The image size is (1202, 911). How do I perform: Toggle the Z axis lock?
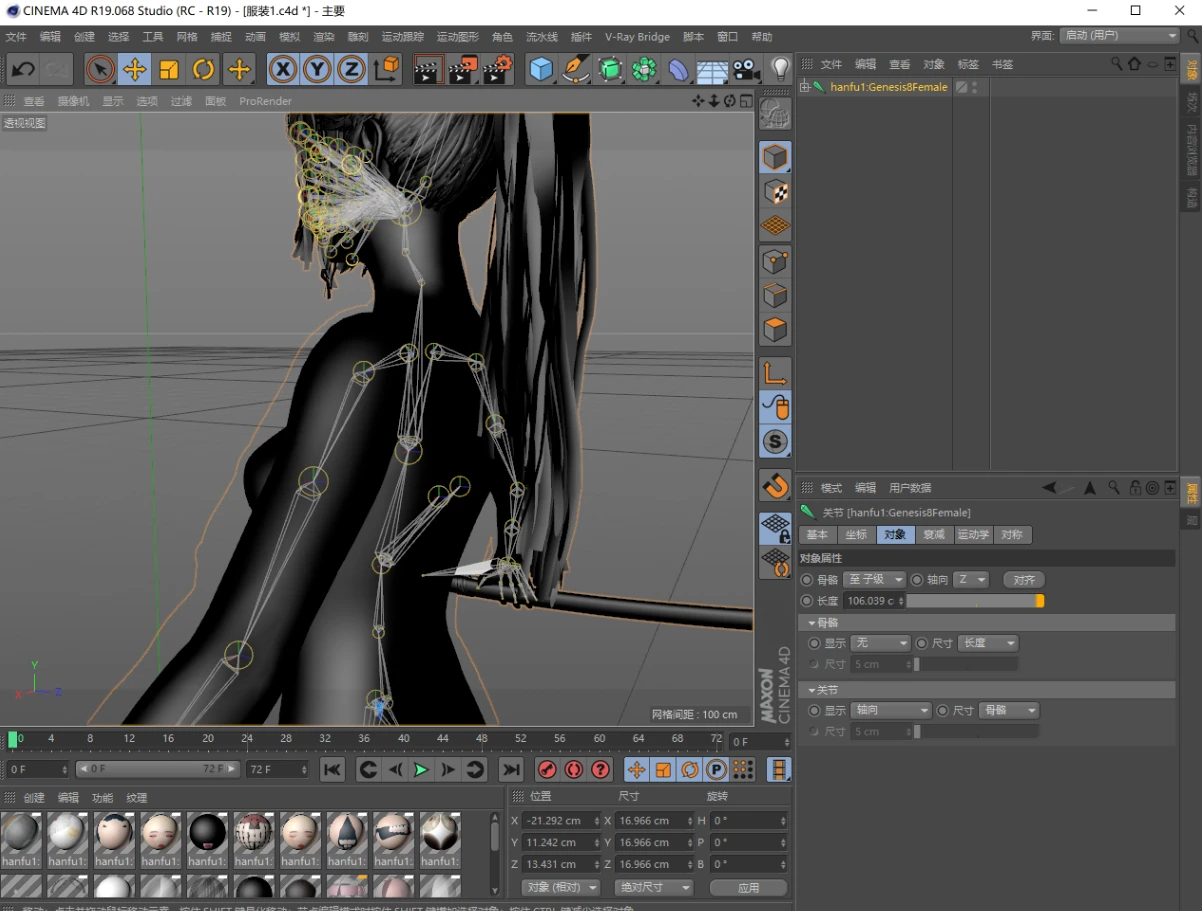[352, 69]
